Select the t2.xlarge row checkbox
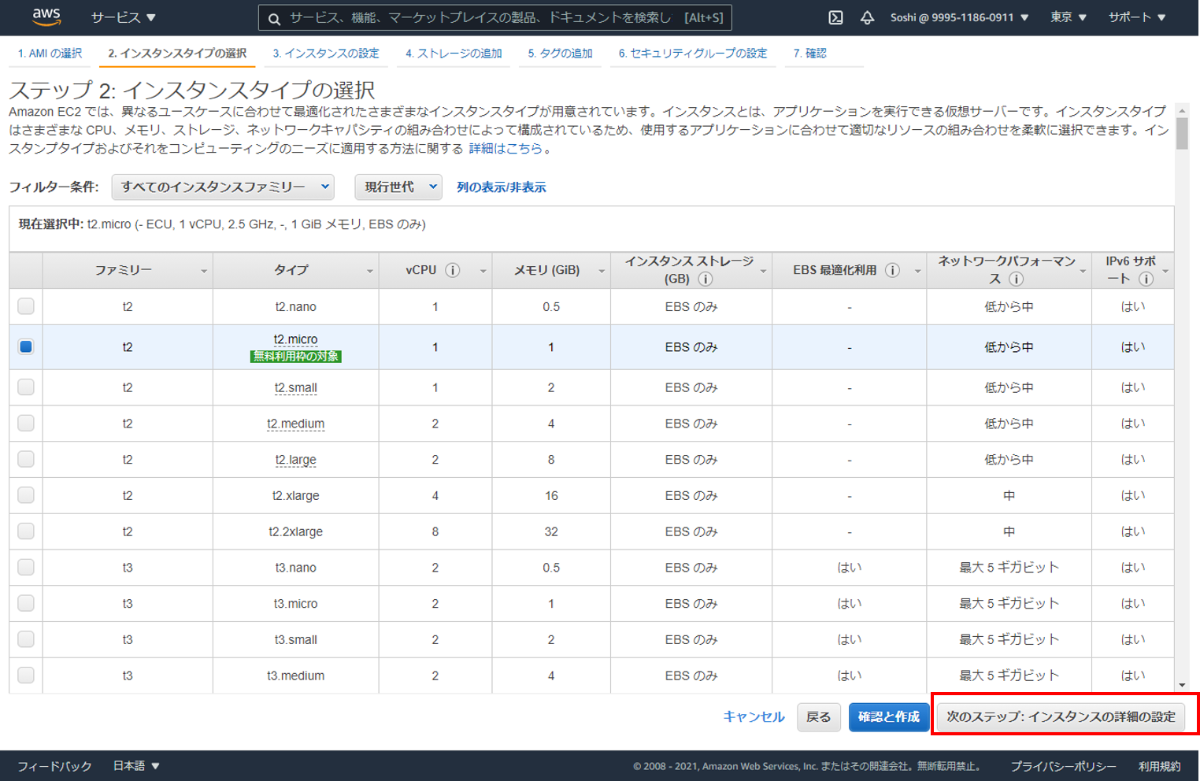 point(26,495)
